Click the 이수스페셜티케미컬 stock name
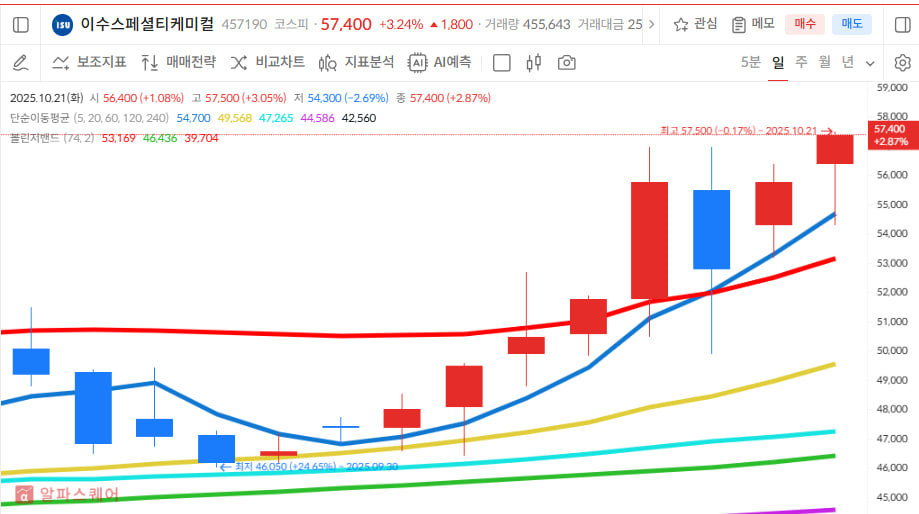The image size is (919, 514). tap(147, 24)
